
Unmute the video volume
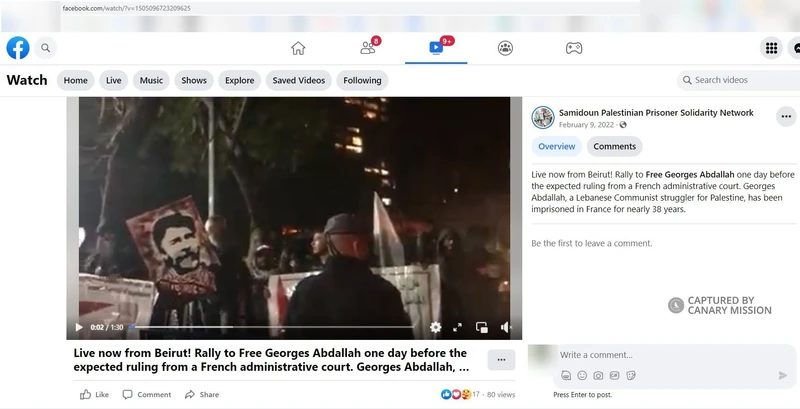click(506, 327)
